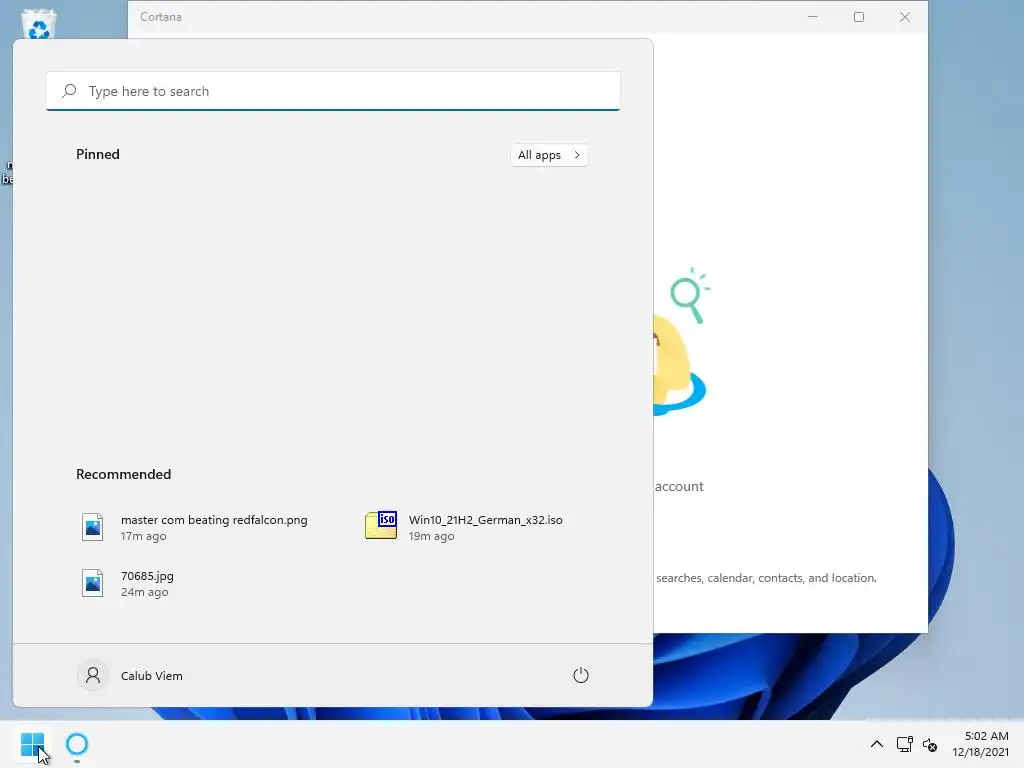Click the magnifier icon in search box
The height and width of the screenshot is (768, 1024).
pos(69,91)
